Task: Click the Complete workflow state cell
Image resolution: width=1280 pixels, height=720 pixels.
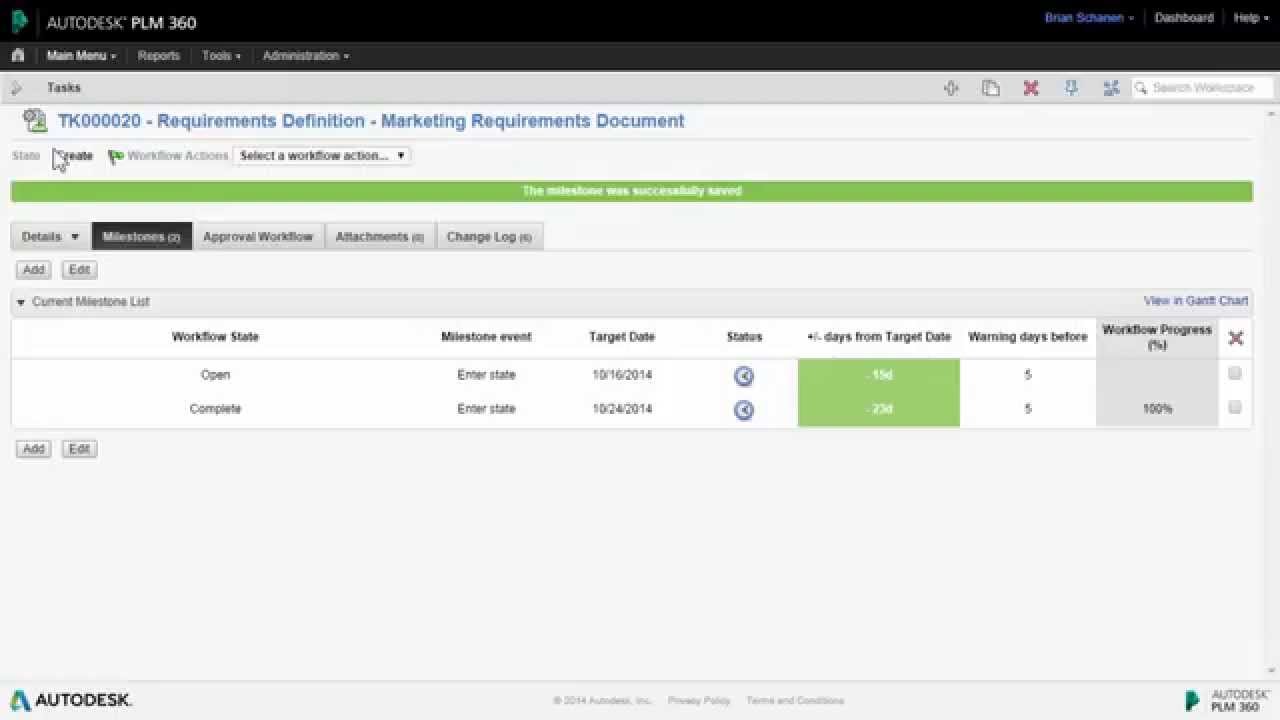Action: pyautogui.click(x=215, y=409)
